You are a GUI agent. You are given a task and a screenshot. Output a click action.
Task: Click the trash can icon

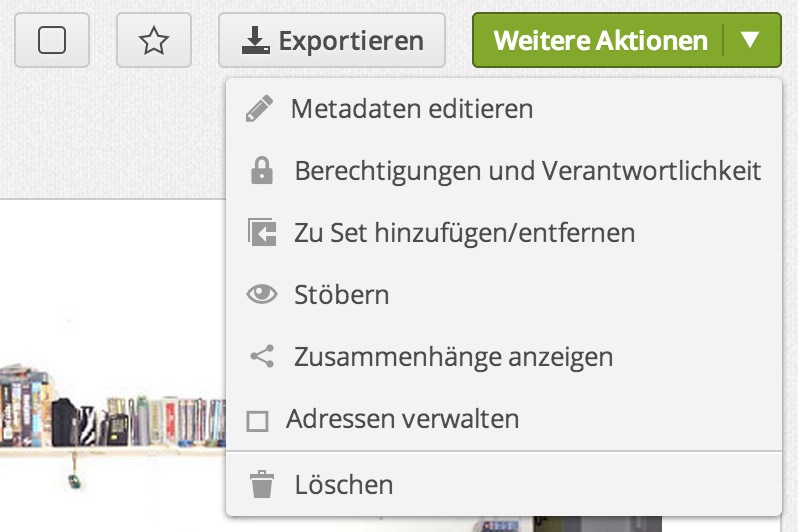261,486
